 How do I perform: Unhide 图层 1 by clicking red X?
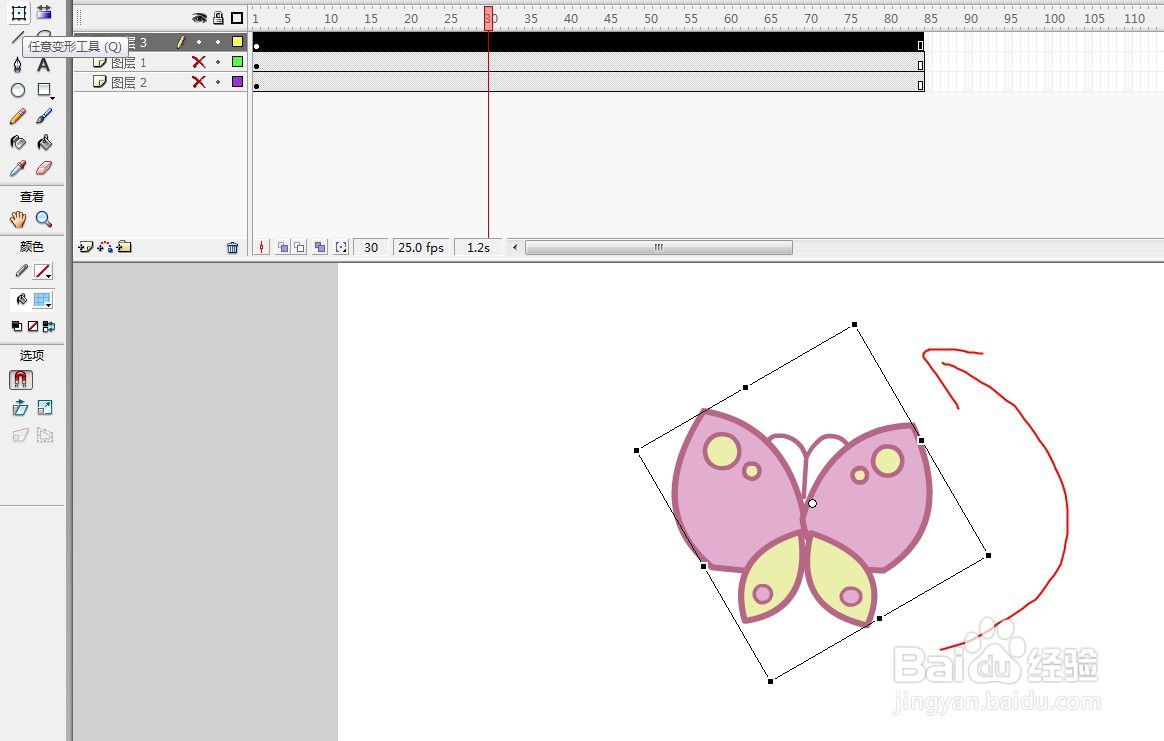tap(198, 62)
